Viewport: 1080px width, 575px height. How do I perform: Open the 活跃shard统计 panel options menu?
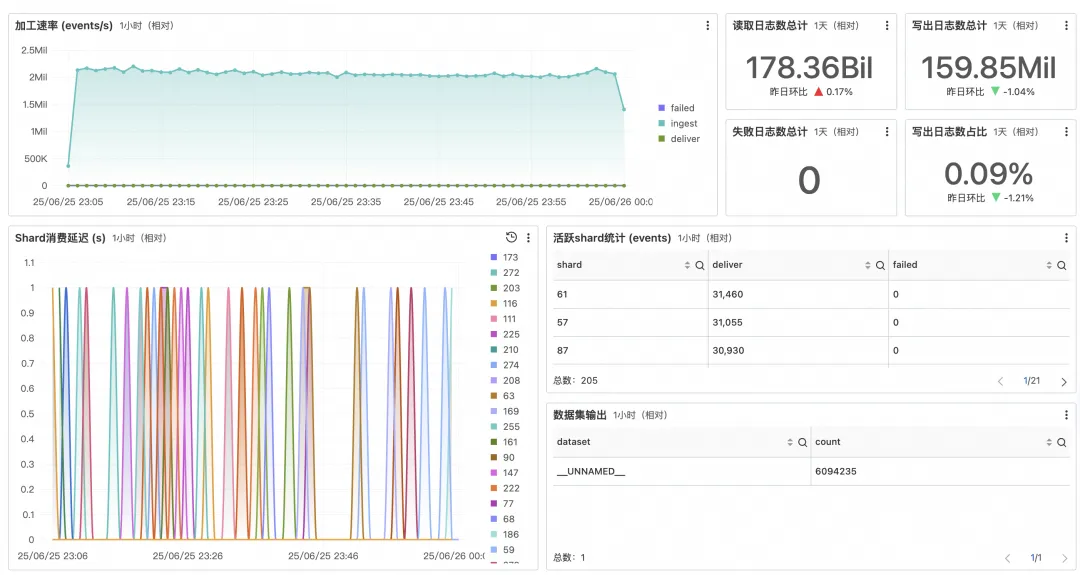[1066, 238]
